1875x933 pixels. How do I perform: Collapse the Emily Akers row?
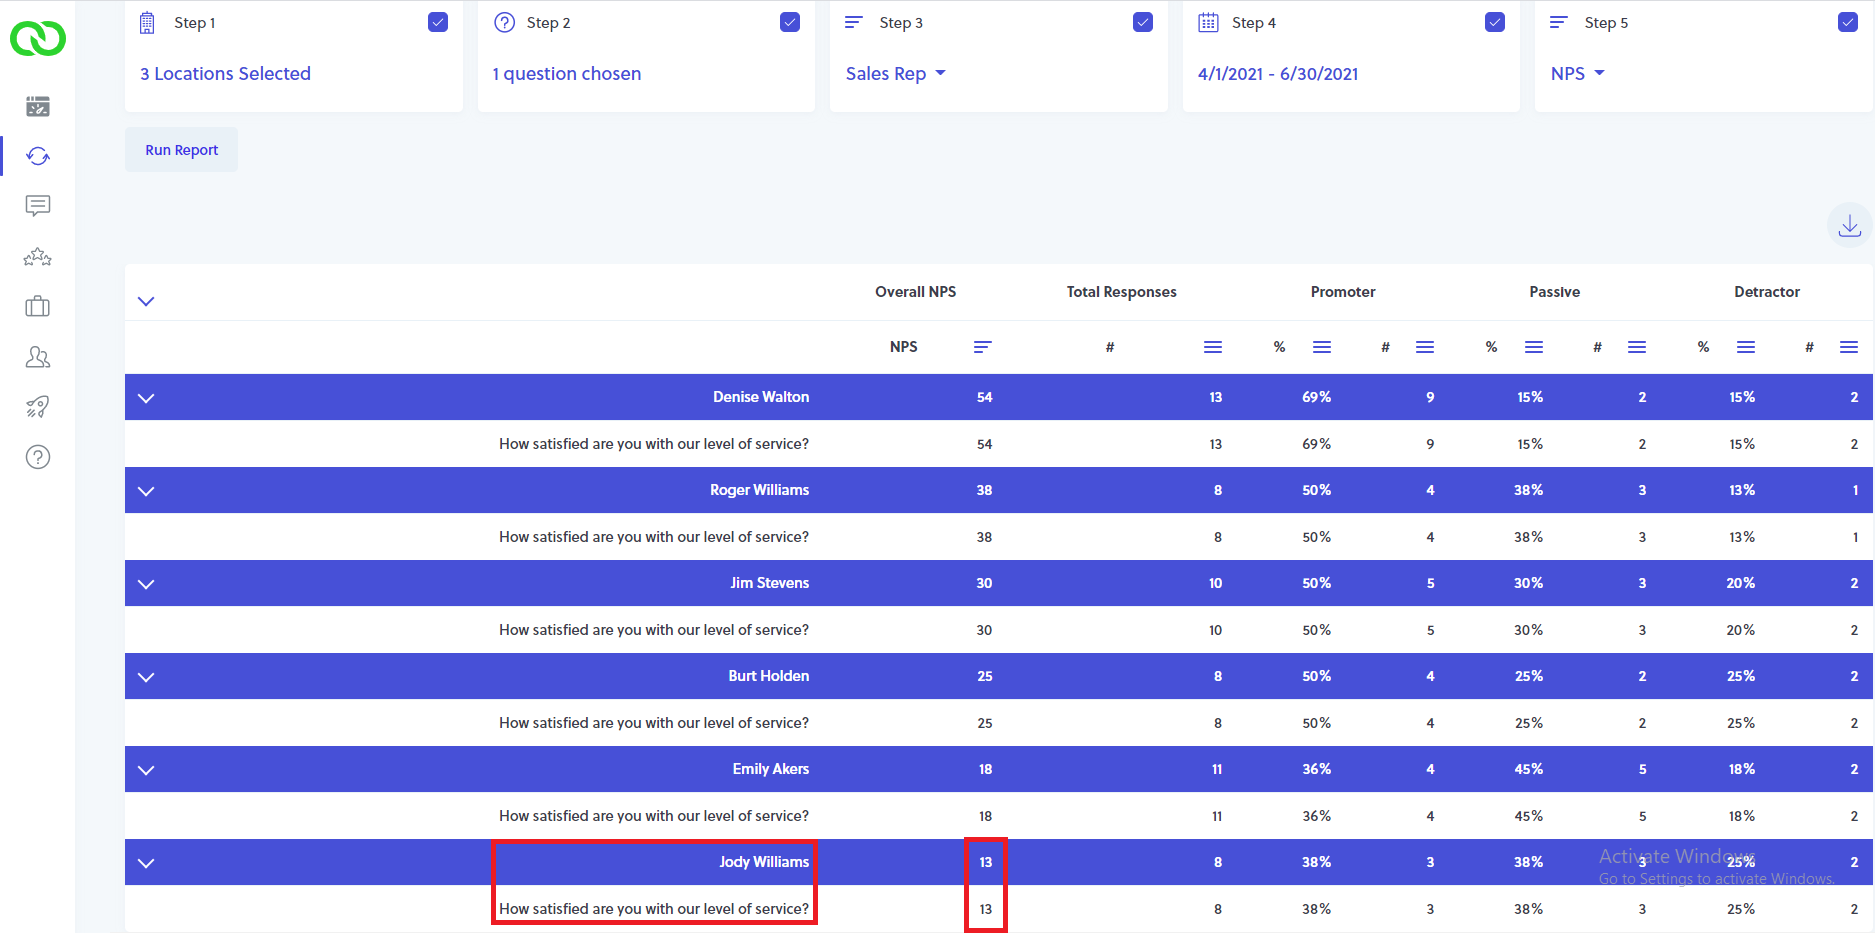[146, 770]
